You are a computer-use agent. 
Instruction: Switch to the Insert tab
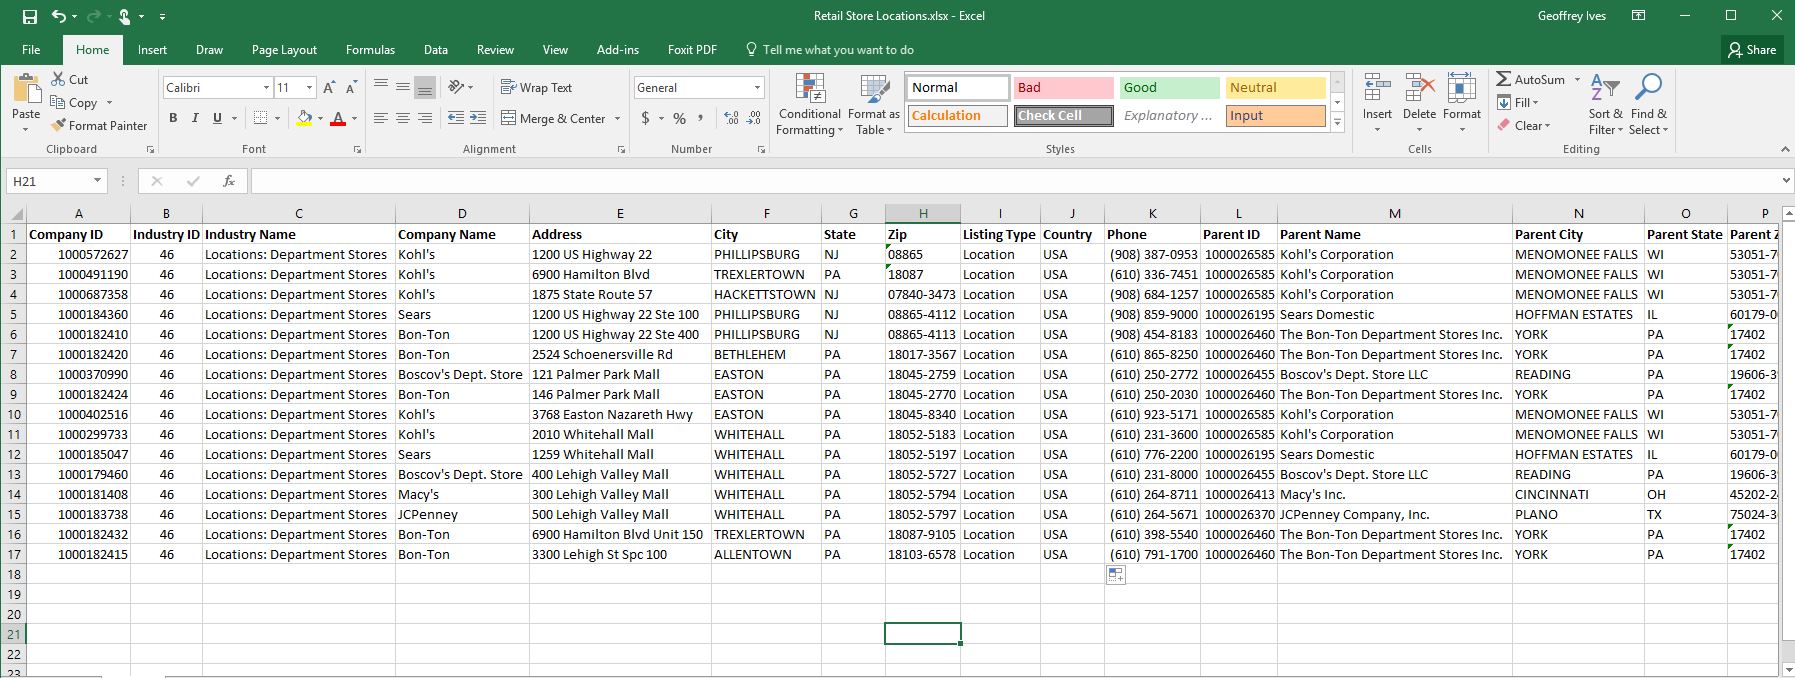click(152, 49)
